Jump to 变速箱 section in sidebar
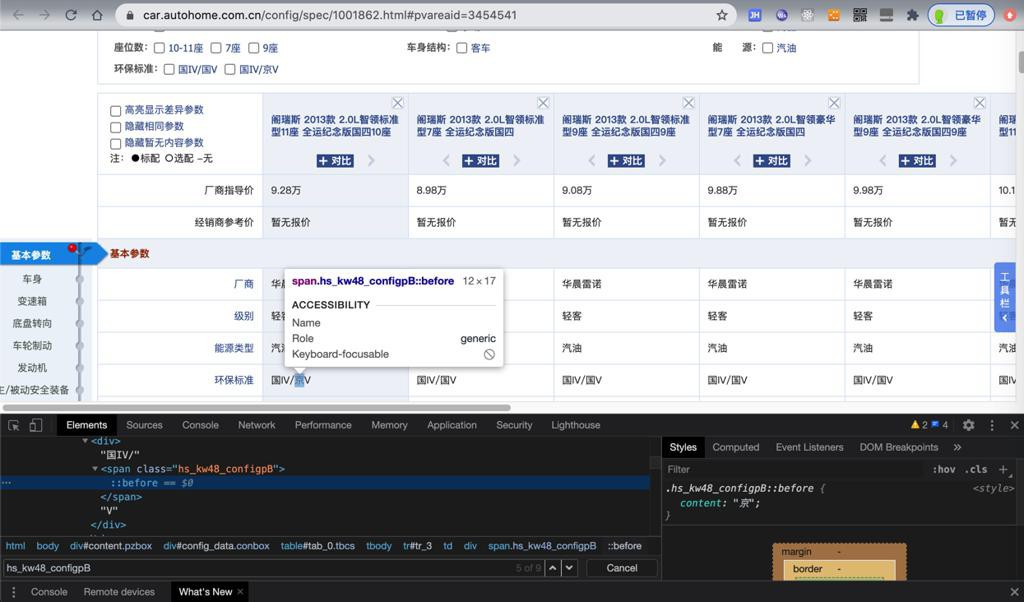The image size is (1024, 602). click(32, 302)
